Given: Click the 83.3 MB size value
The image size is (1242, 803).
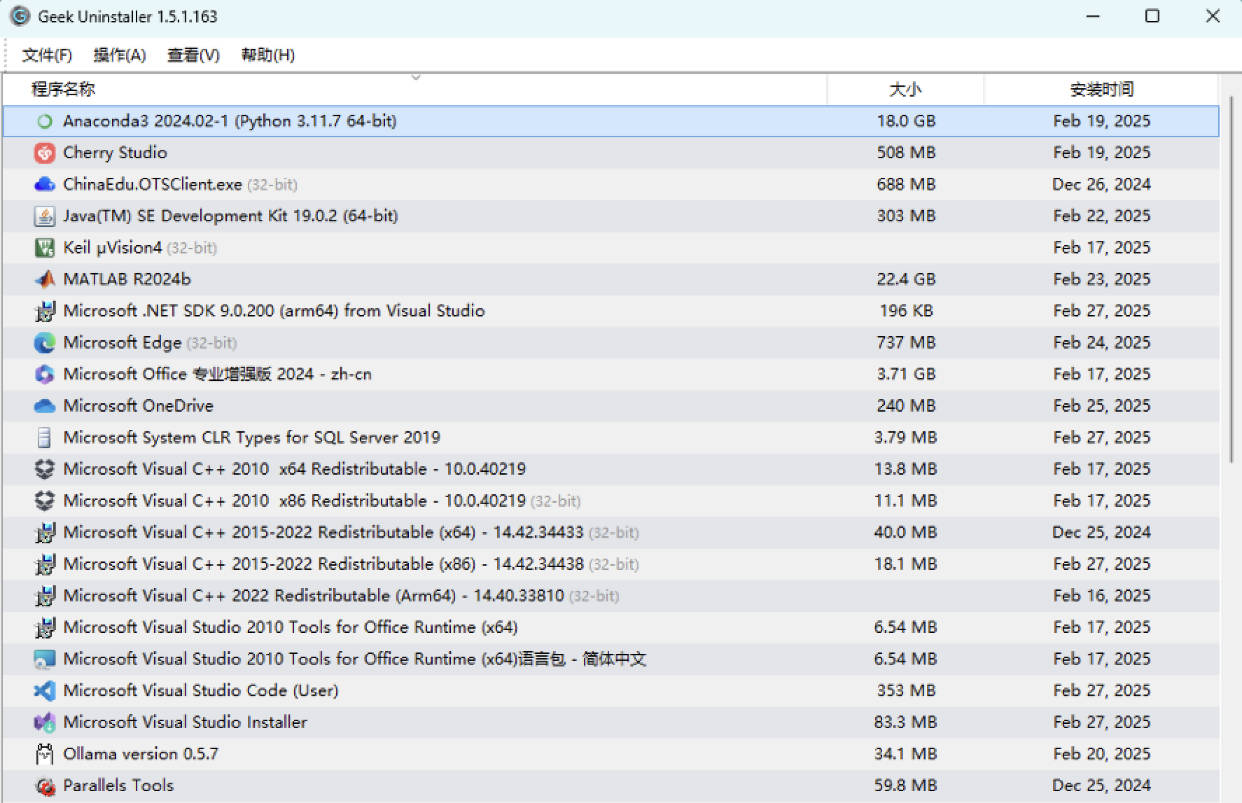Looking at the screenshot, I should (905, 723).
